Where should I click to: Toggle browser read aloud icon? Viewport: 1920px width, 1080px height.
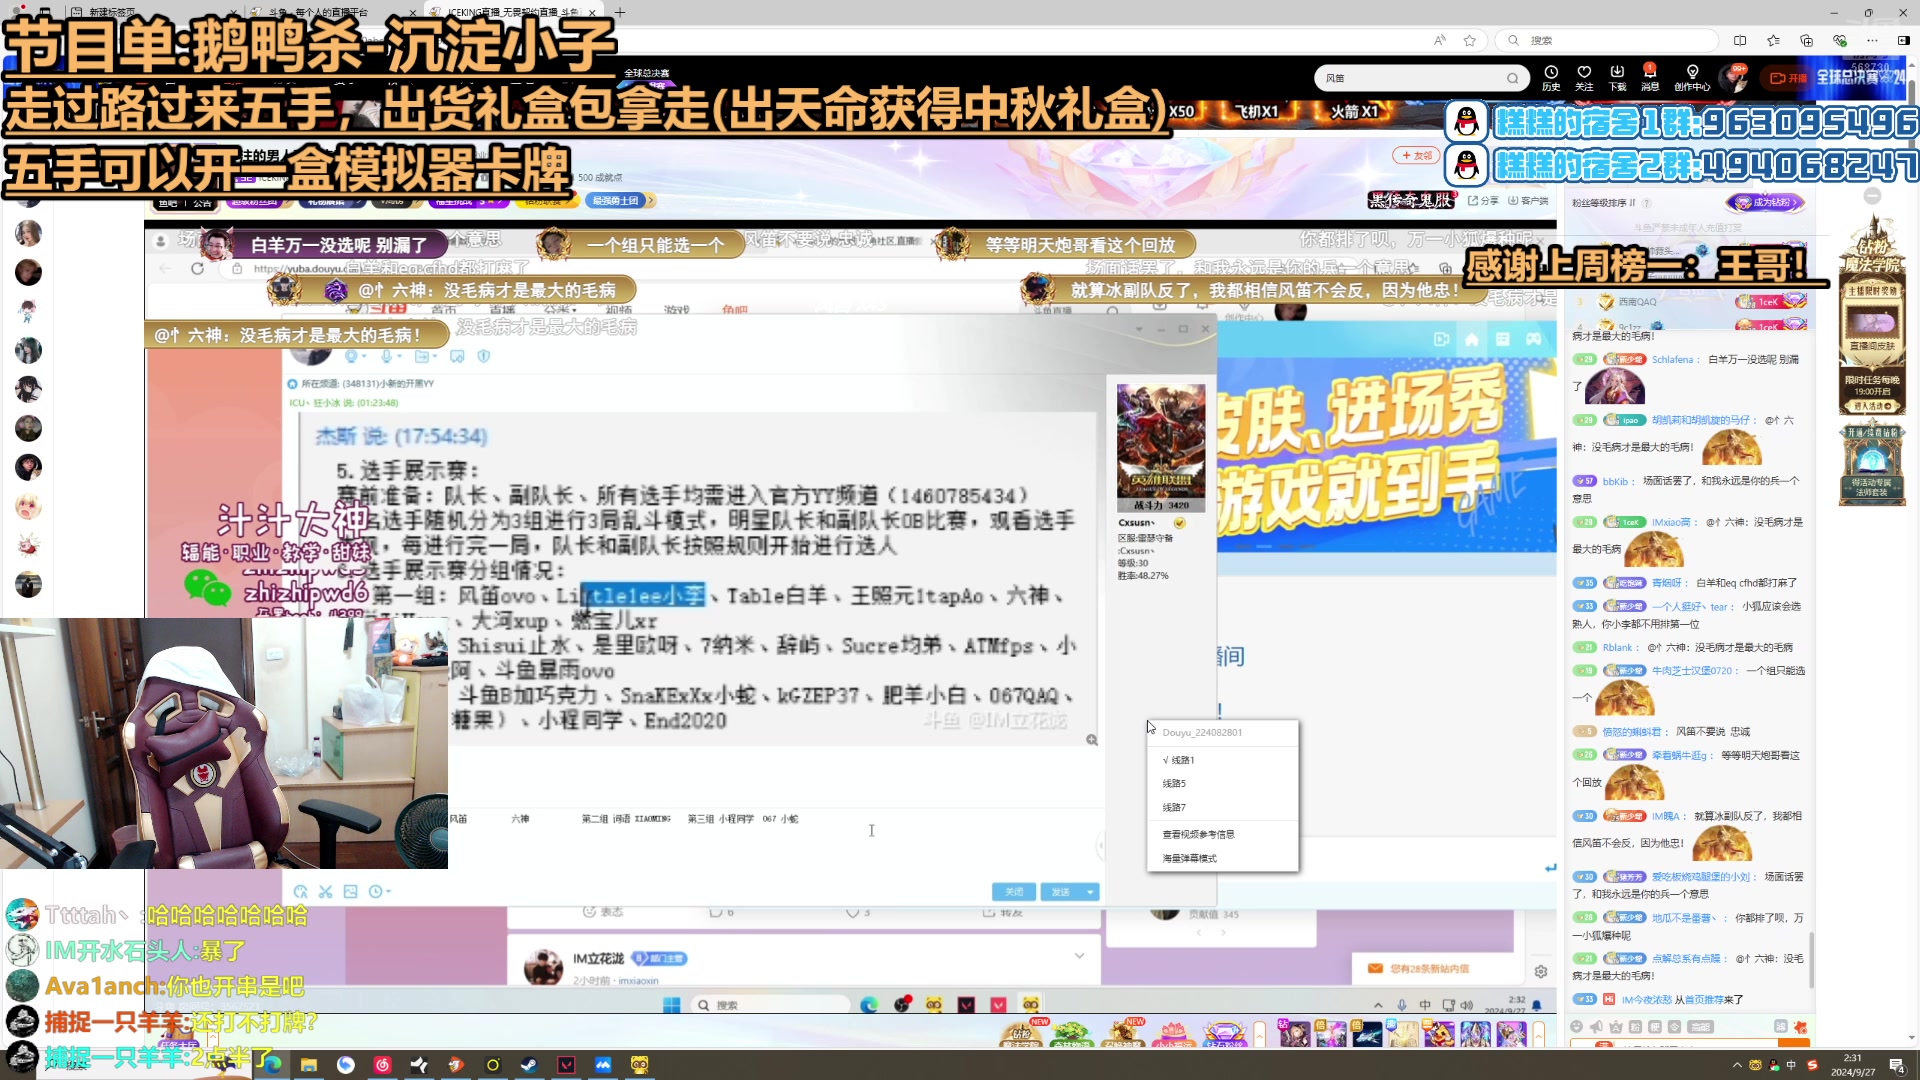[1439, 40]
